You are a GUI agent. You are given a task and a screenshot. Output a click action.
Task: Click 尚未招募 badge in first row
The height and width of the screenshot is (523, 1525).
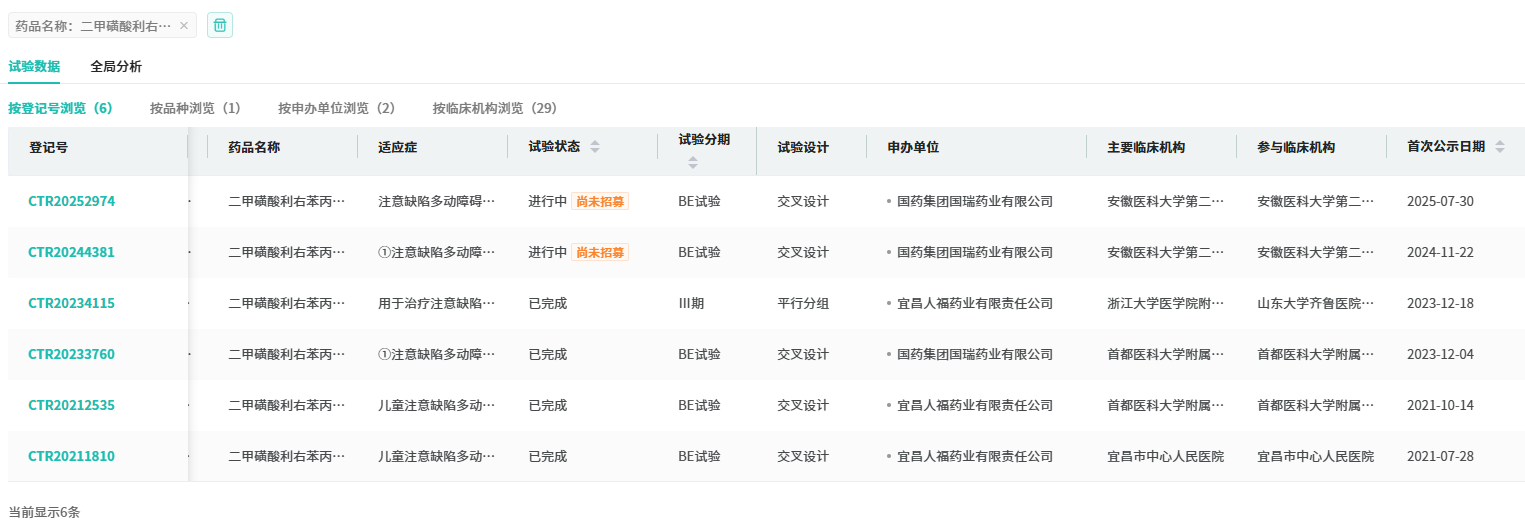pyautogui.click(x=600, y=201)
